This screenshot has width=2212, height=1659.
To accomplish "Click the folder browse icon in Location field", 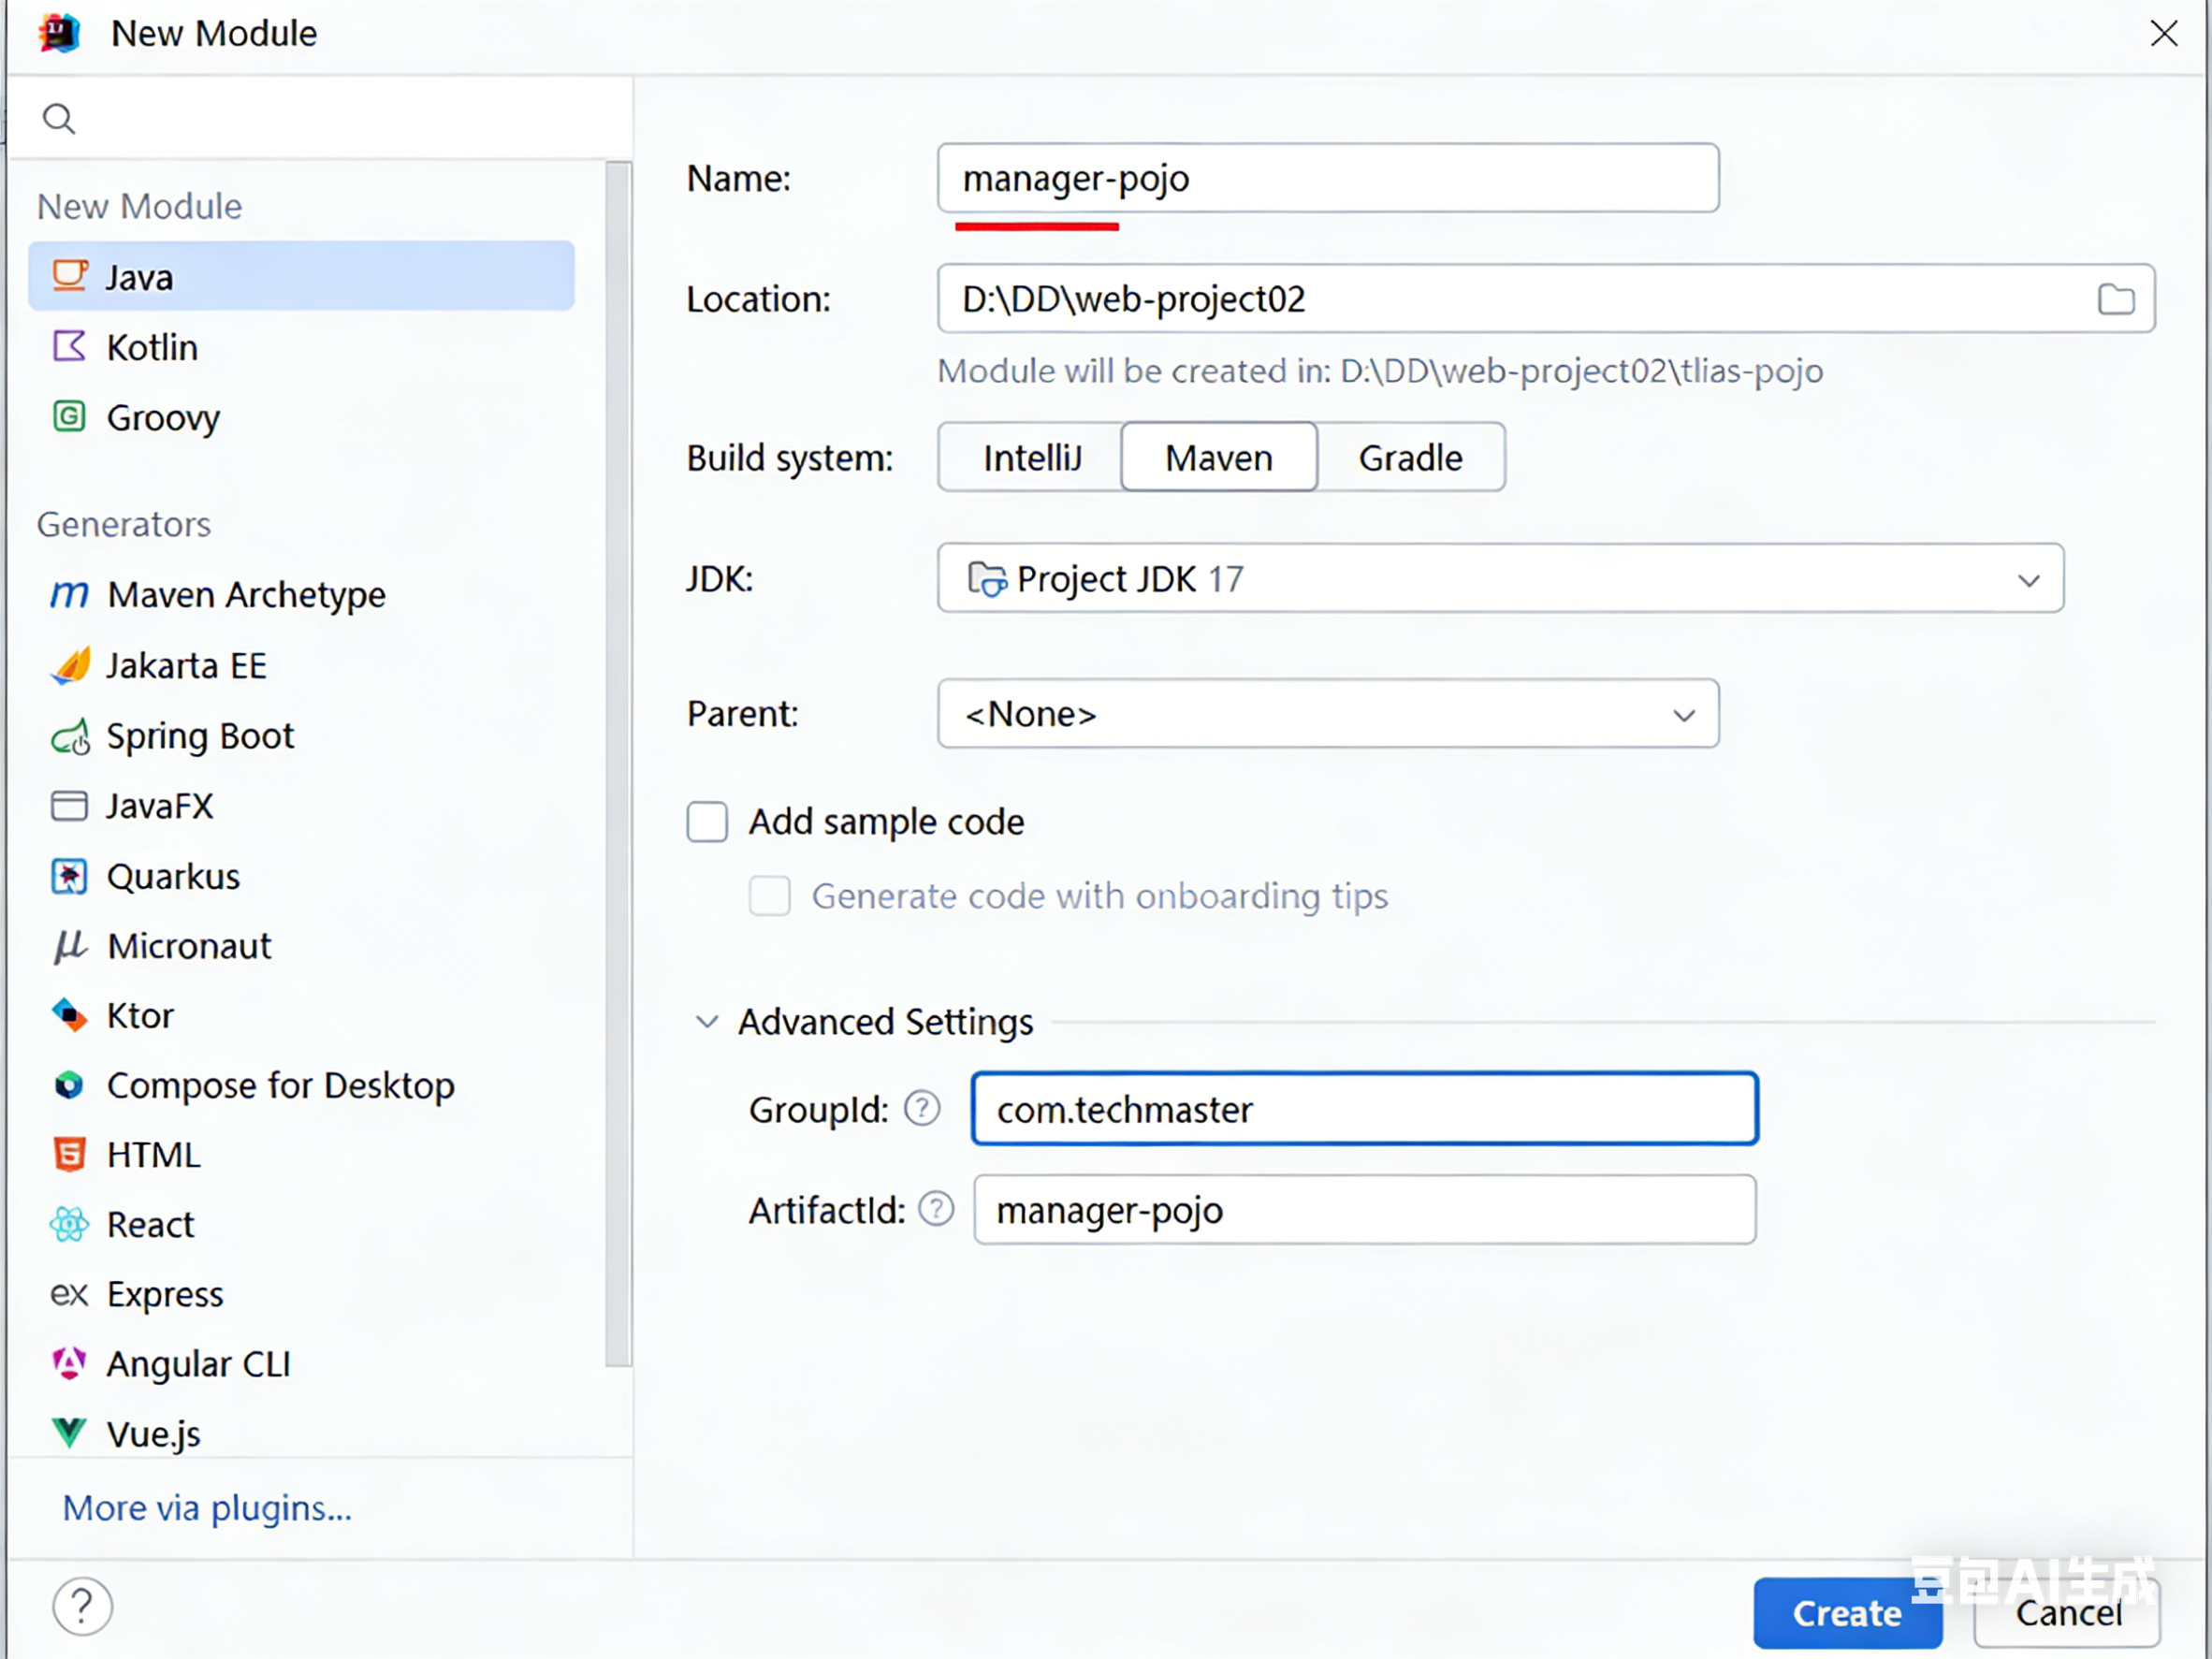I will click(2115, 299).
